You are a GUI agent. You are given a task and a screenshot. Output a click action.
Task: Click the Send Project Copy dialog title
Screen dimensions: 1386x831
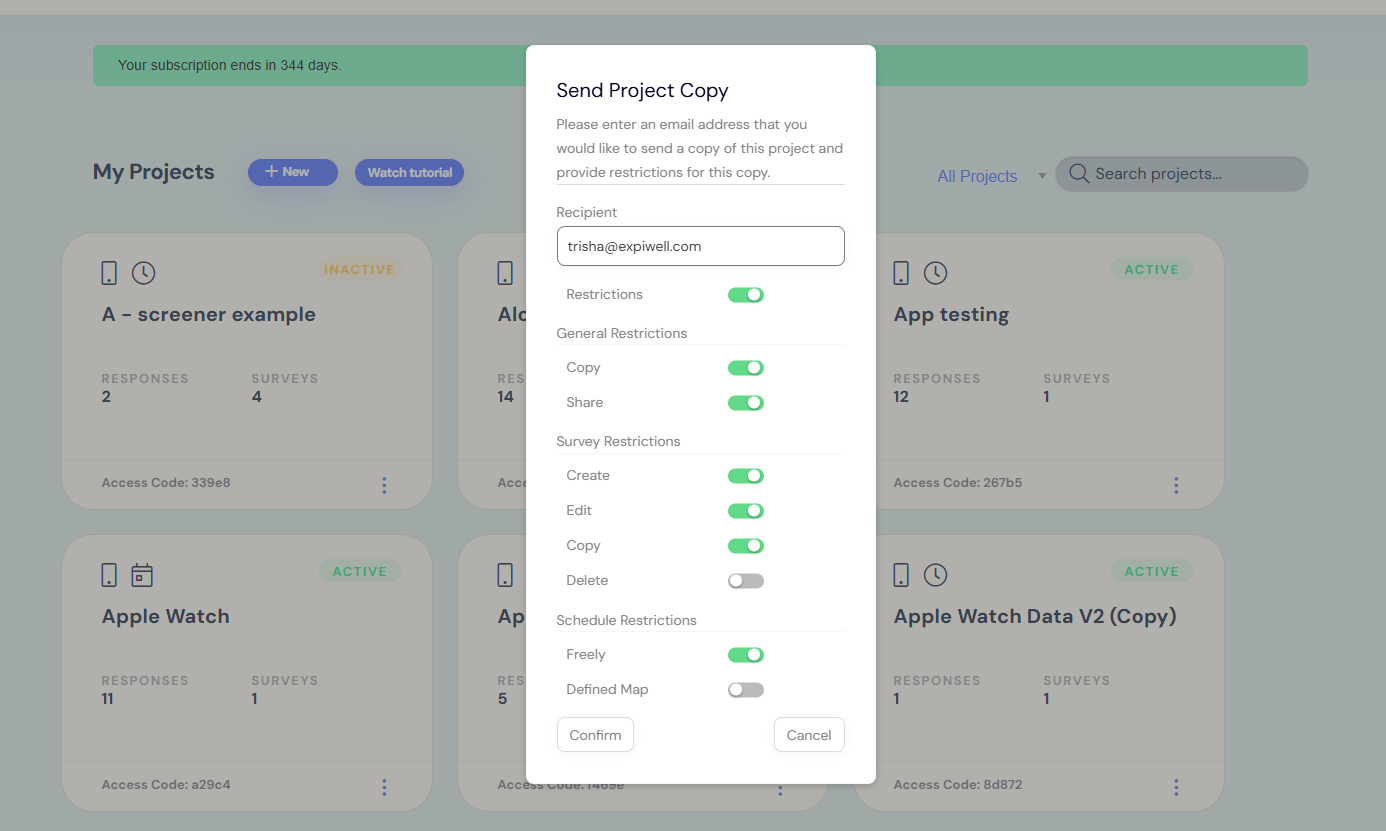(x=642, y=91)
